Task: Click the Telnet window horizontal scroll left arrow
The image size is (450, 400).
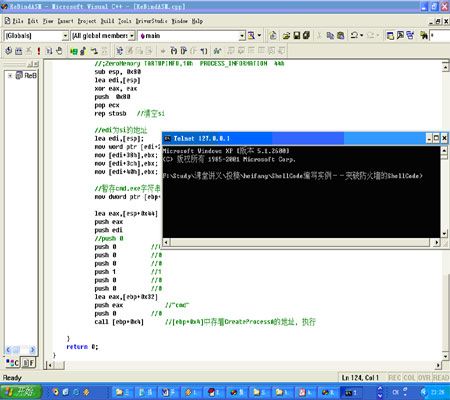Action: (166, 242)
